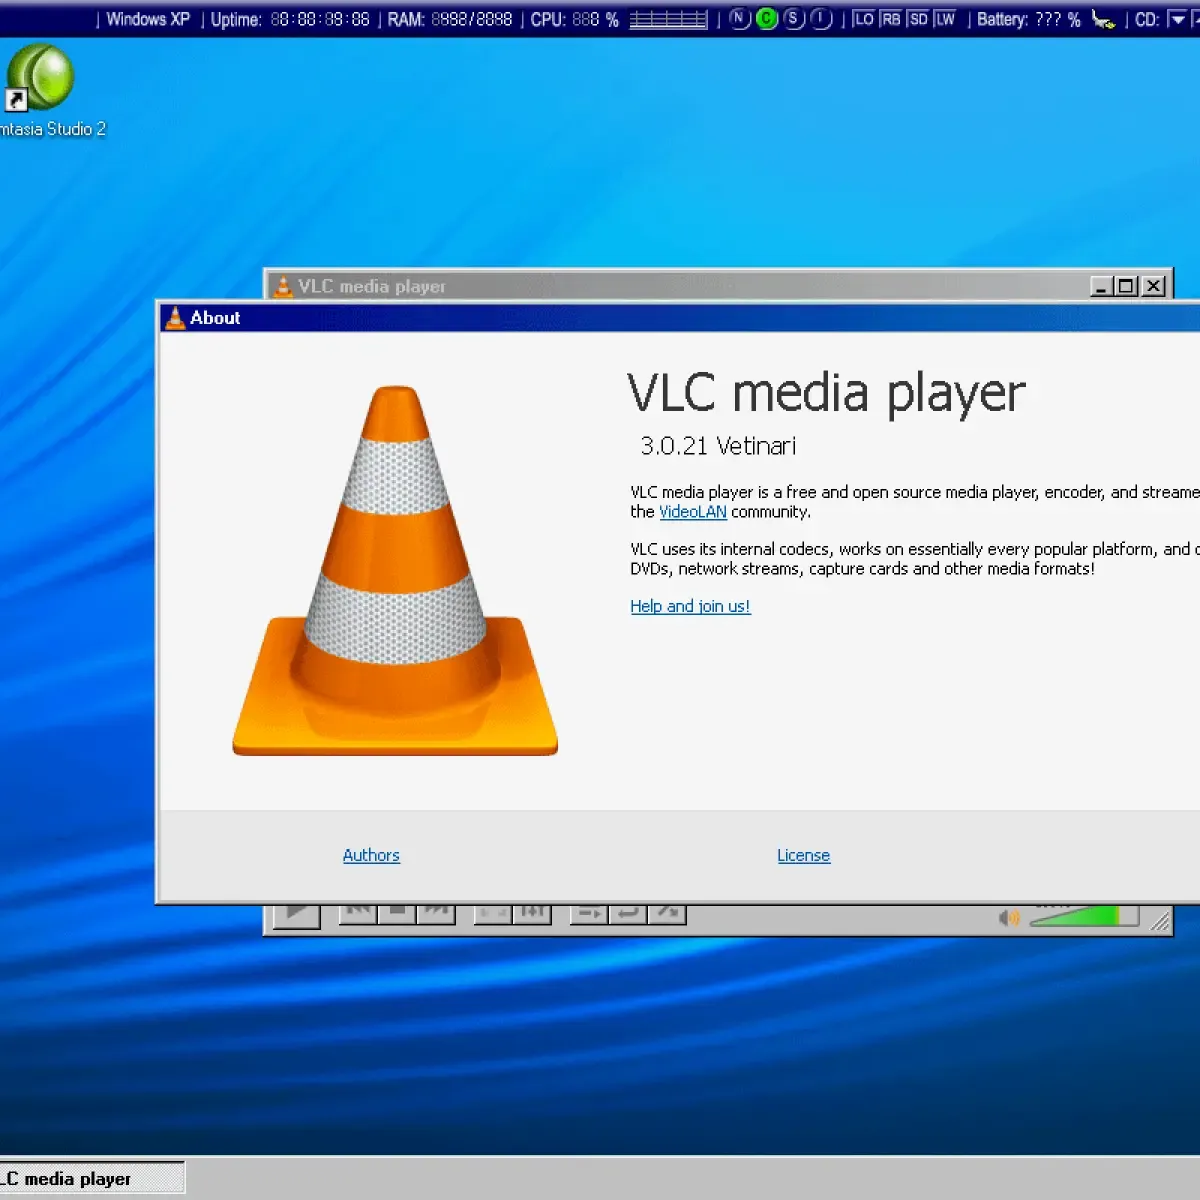Click the Battery percentage readout
Image resolution: width=1200 pixels, height=1200 pixels.
pyautogui.click(x=1029, y=19)
